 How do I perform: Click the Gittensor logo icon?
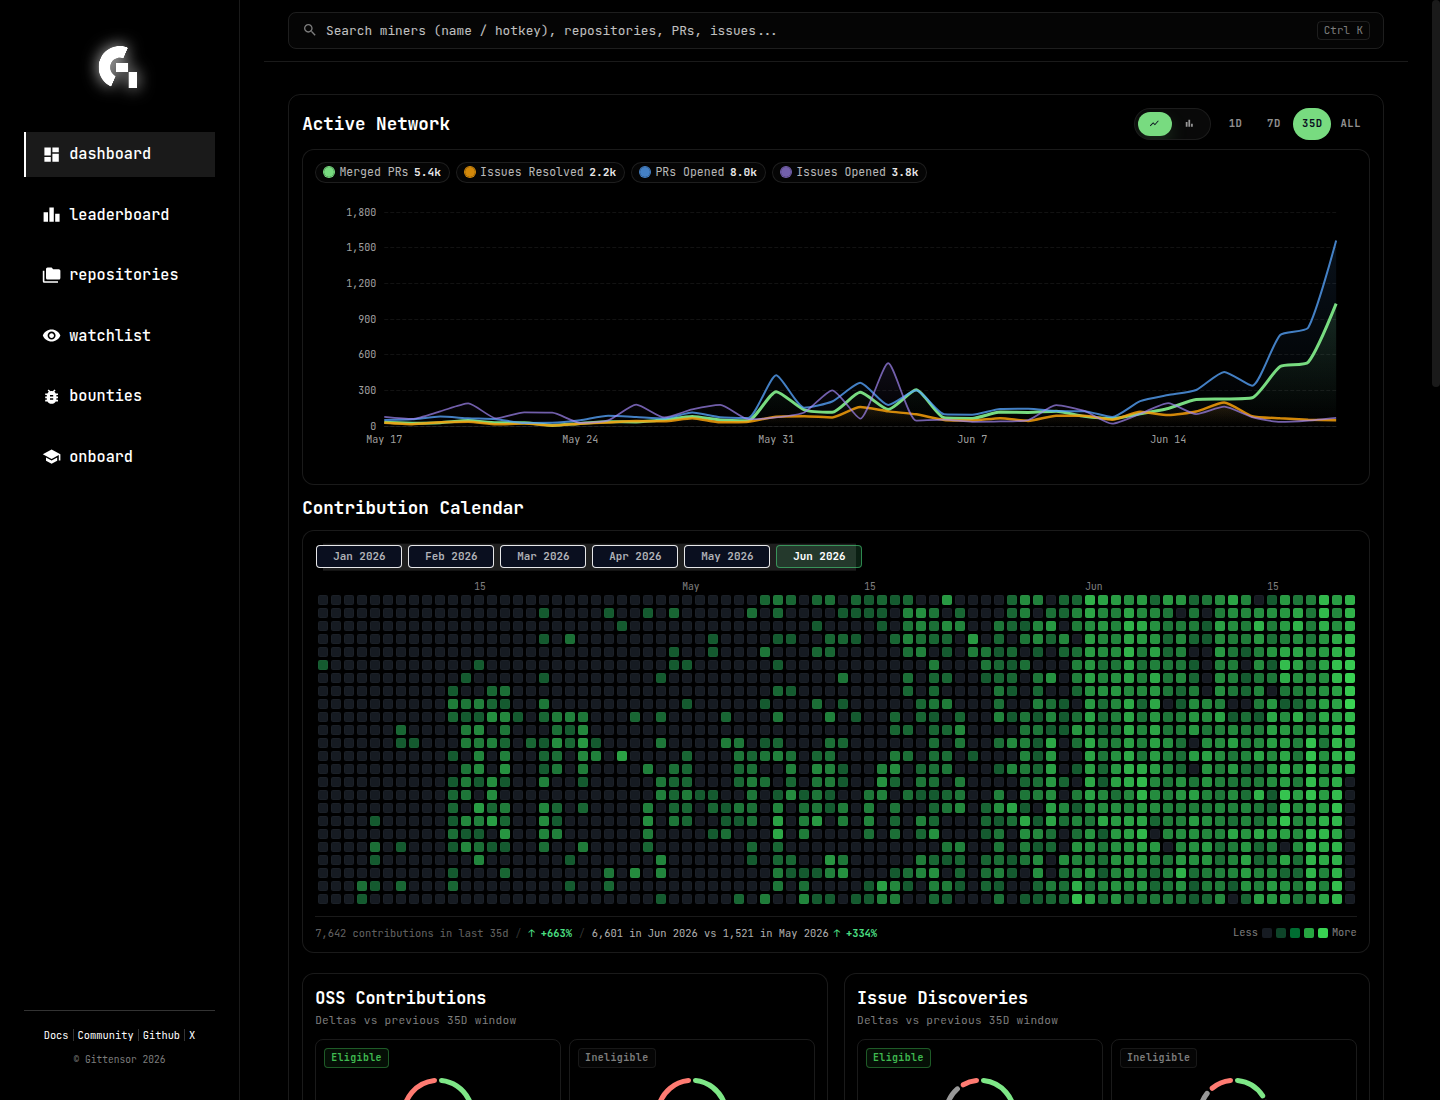(118, 67)
